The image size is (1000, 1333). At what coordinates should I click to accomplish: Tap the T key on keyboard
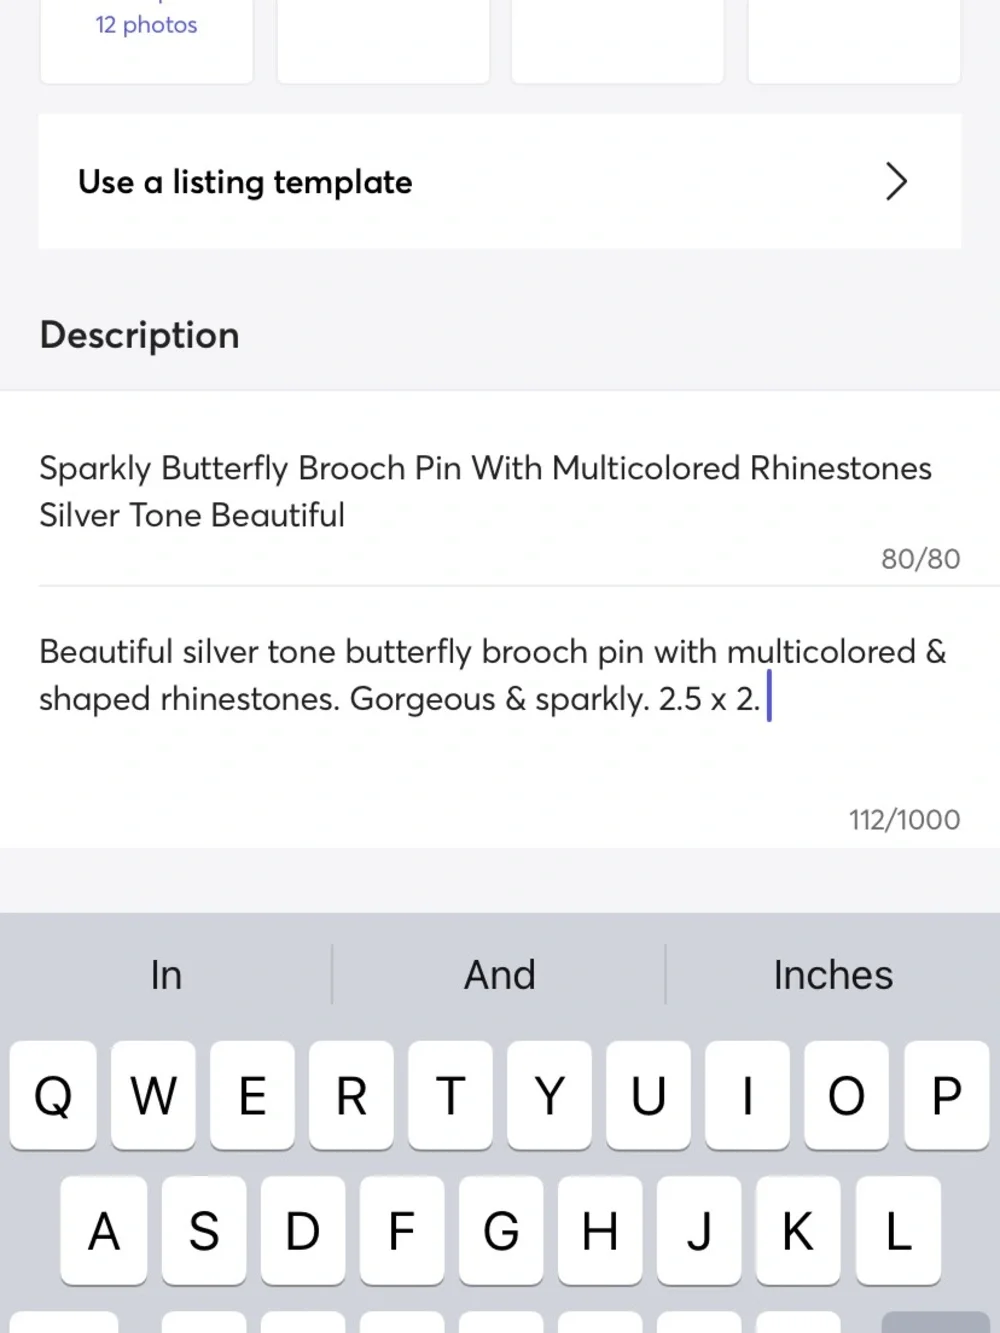(450, 1095)
